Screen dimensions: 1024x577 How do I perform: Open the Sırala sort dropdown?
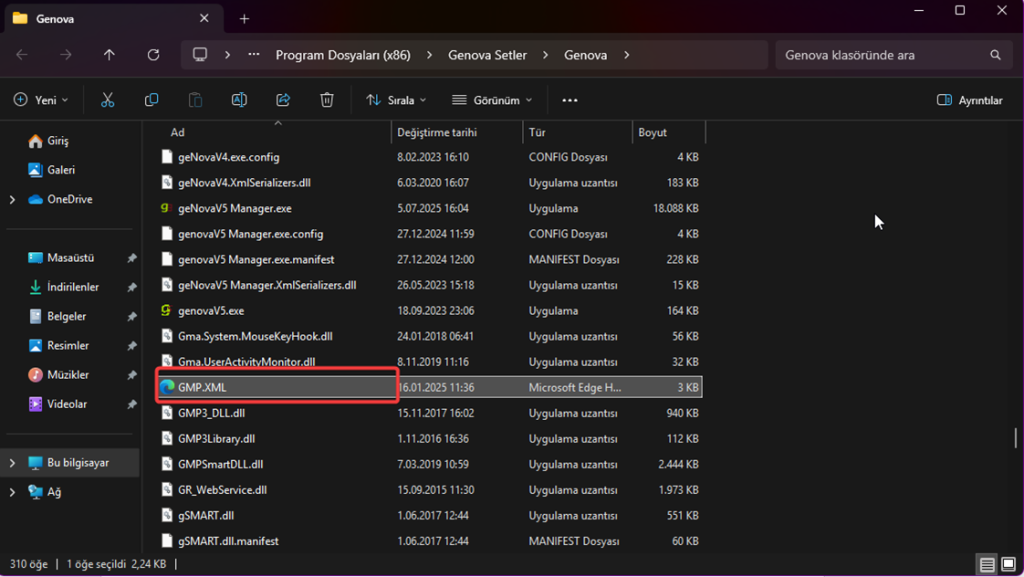(396, 100)
